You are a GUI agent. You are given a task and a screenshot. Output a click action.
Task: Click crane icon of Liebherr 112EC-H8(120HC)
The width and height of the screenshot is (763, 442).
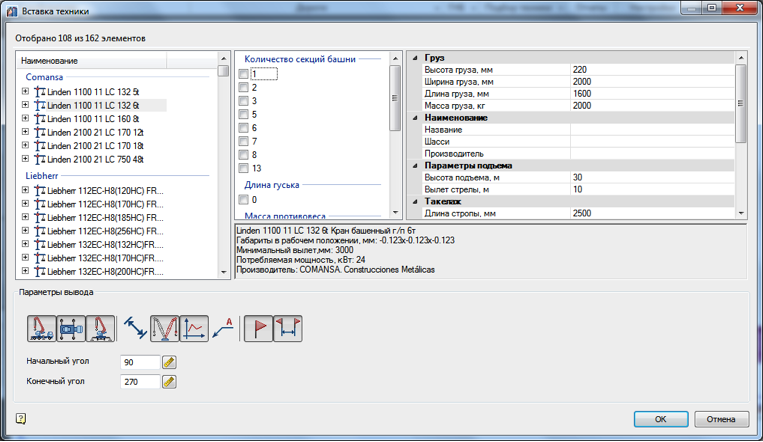point(40,191)
